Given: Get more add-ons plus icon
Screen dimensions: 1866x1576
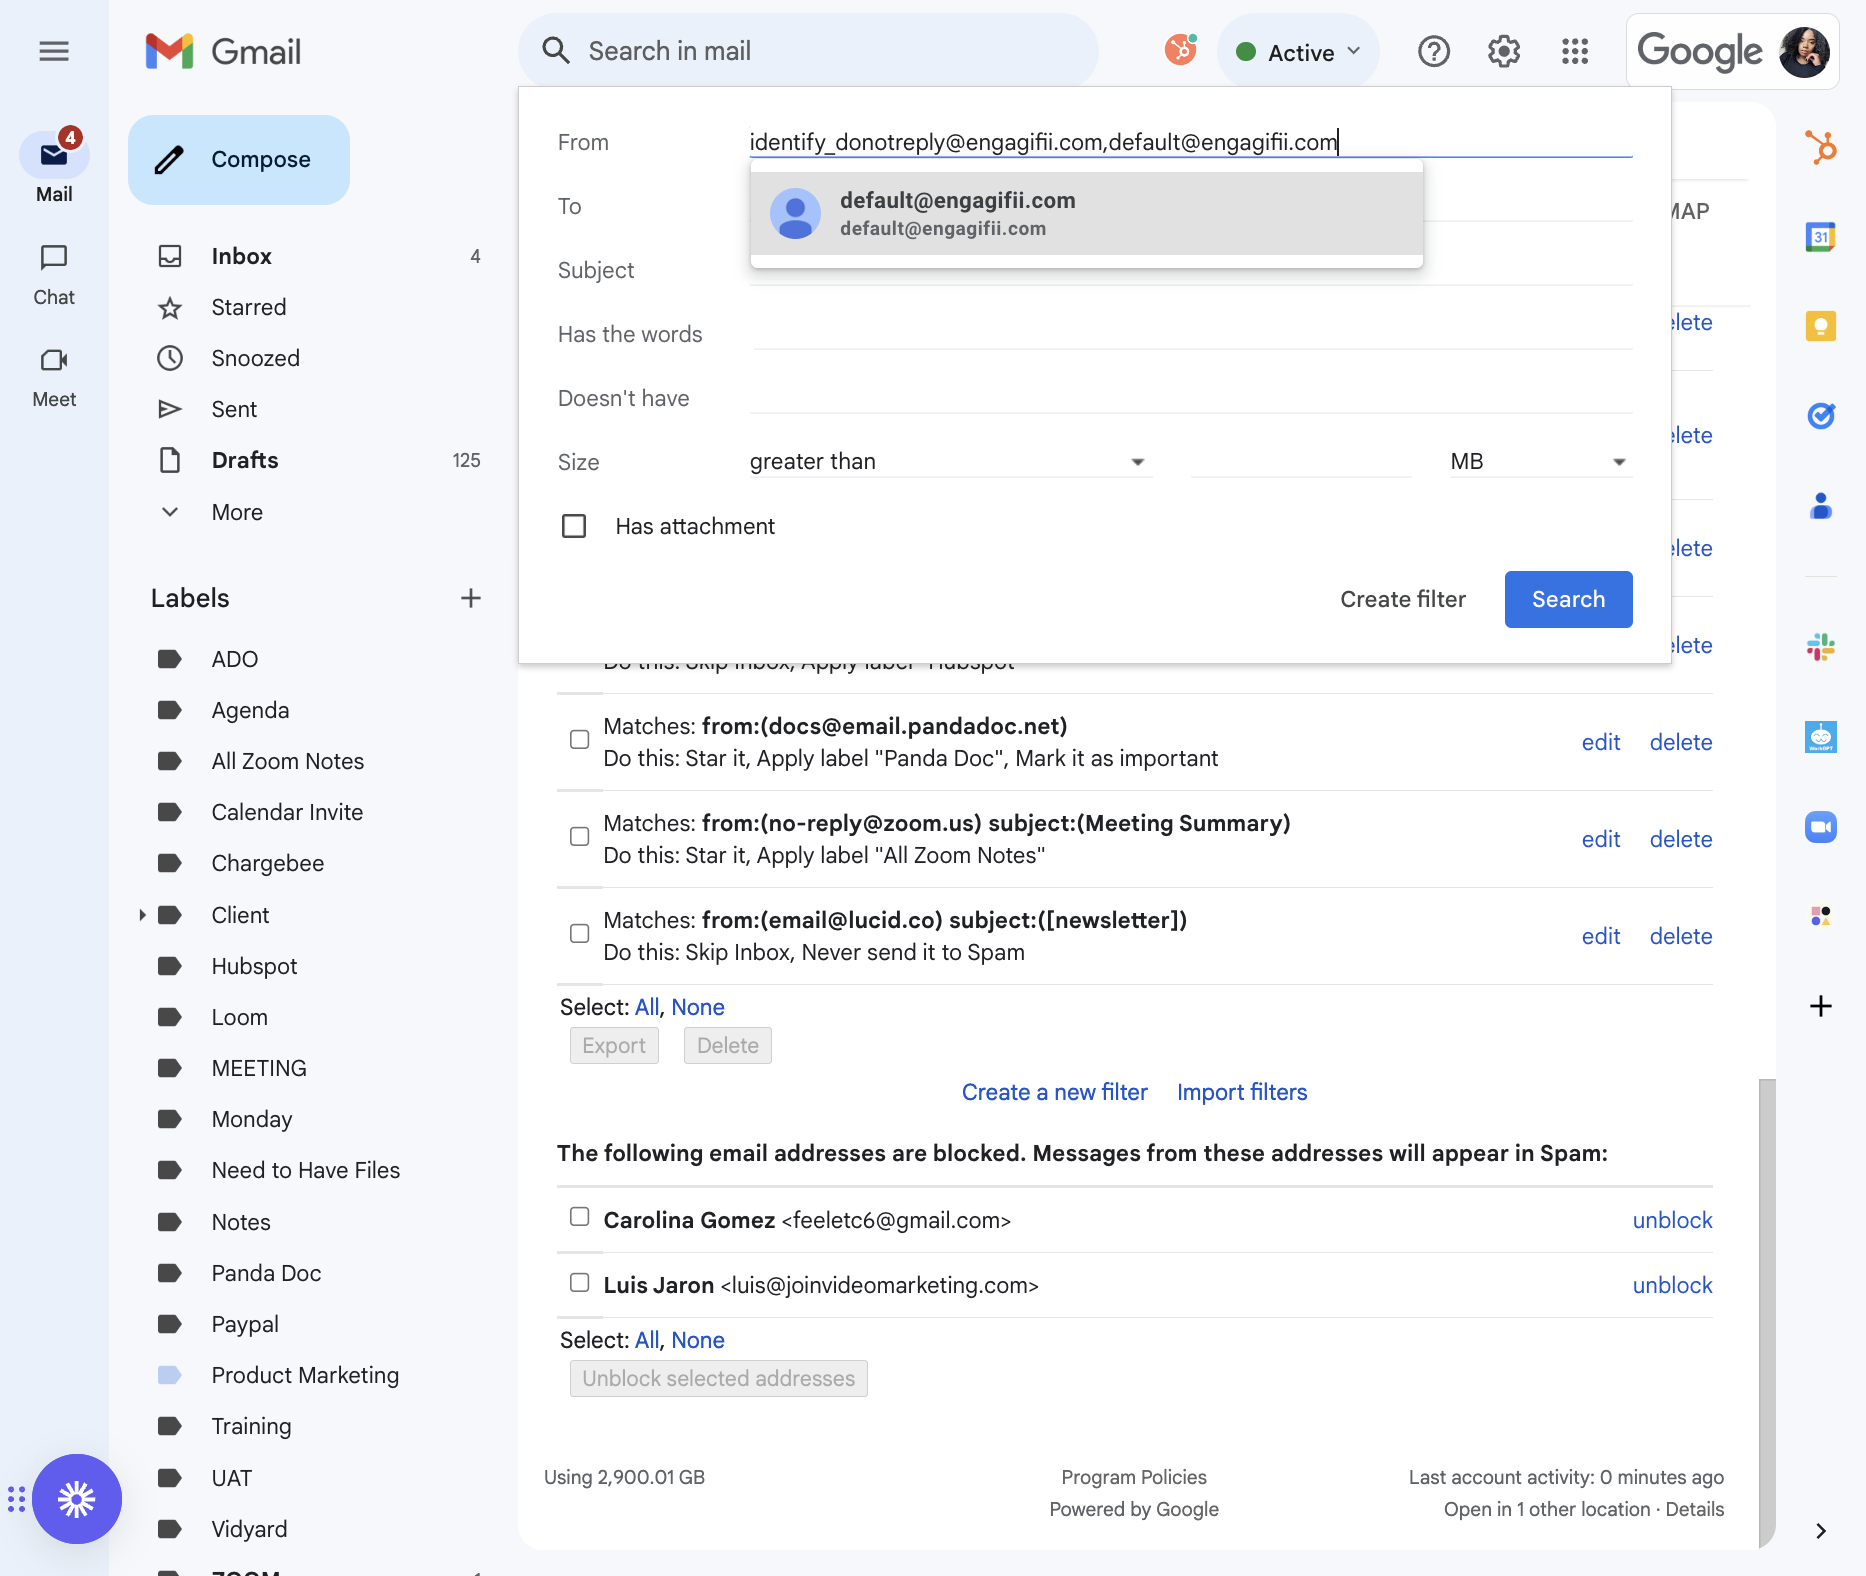Looking at the screenshot, I should pyautogui.click(x=1821, y=1006).
